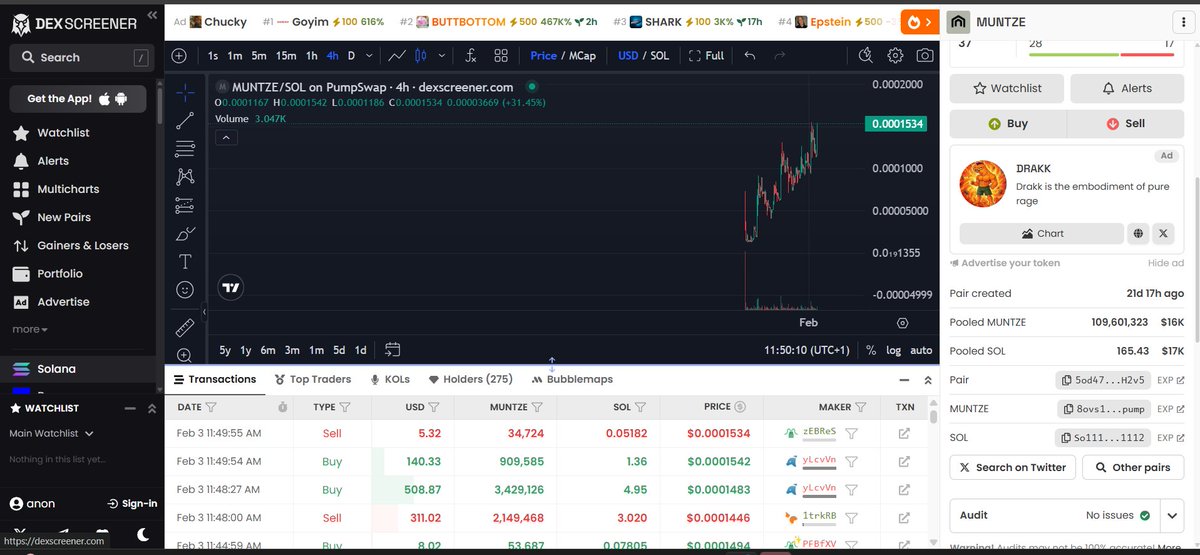Set chart range to 5d
1200x555 pixels.
[340, 350]
